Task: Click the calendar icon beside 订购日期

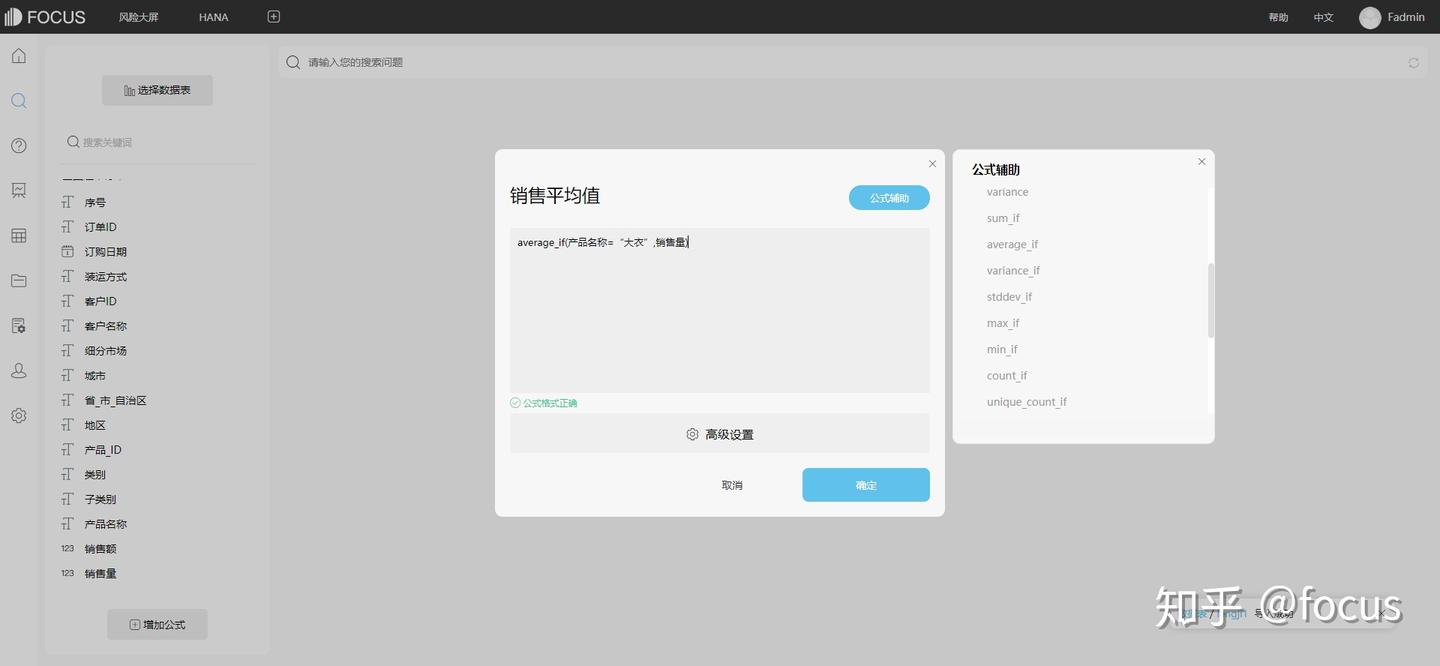Action: click(66, 251)
